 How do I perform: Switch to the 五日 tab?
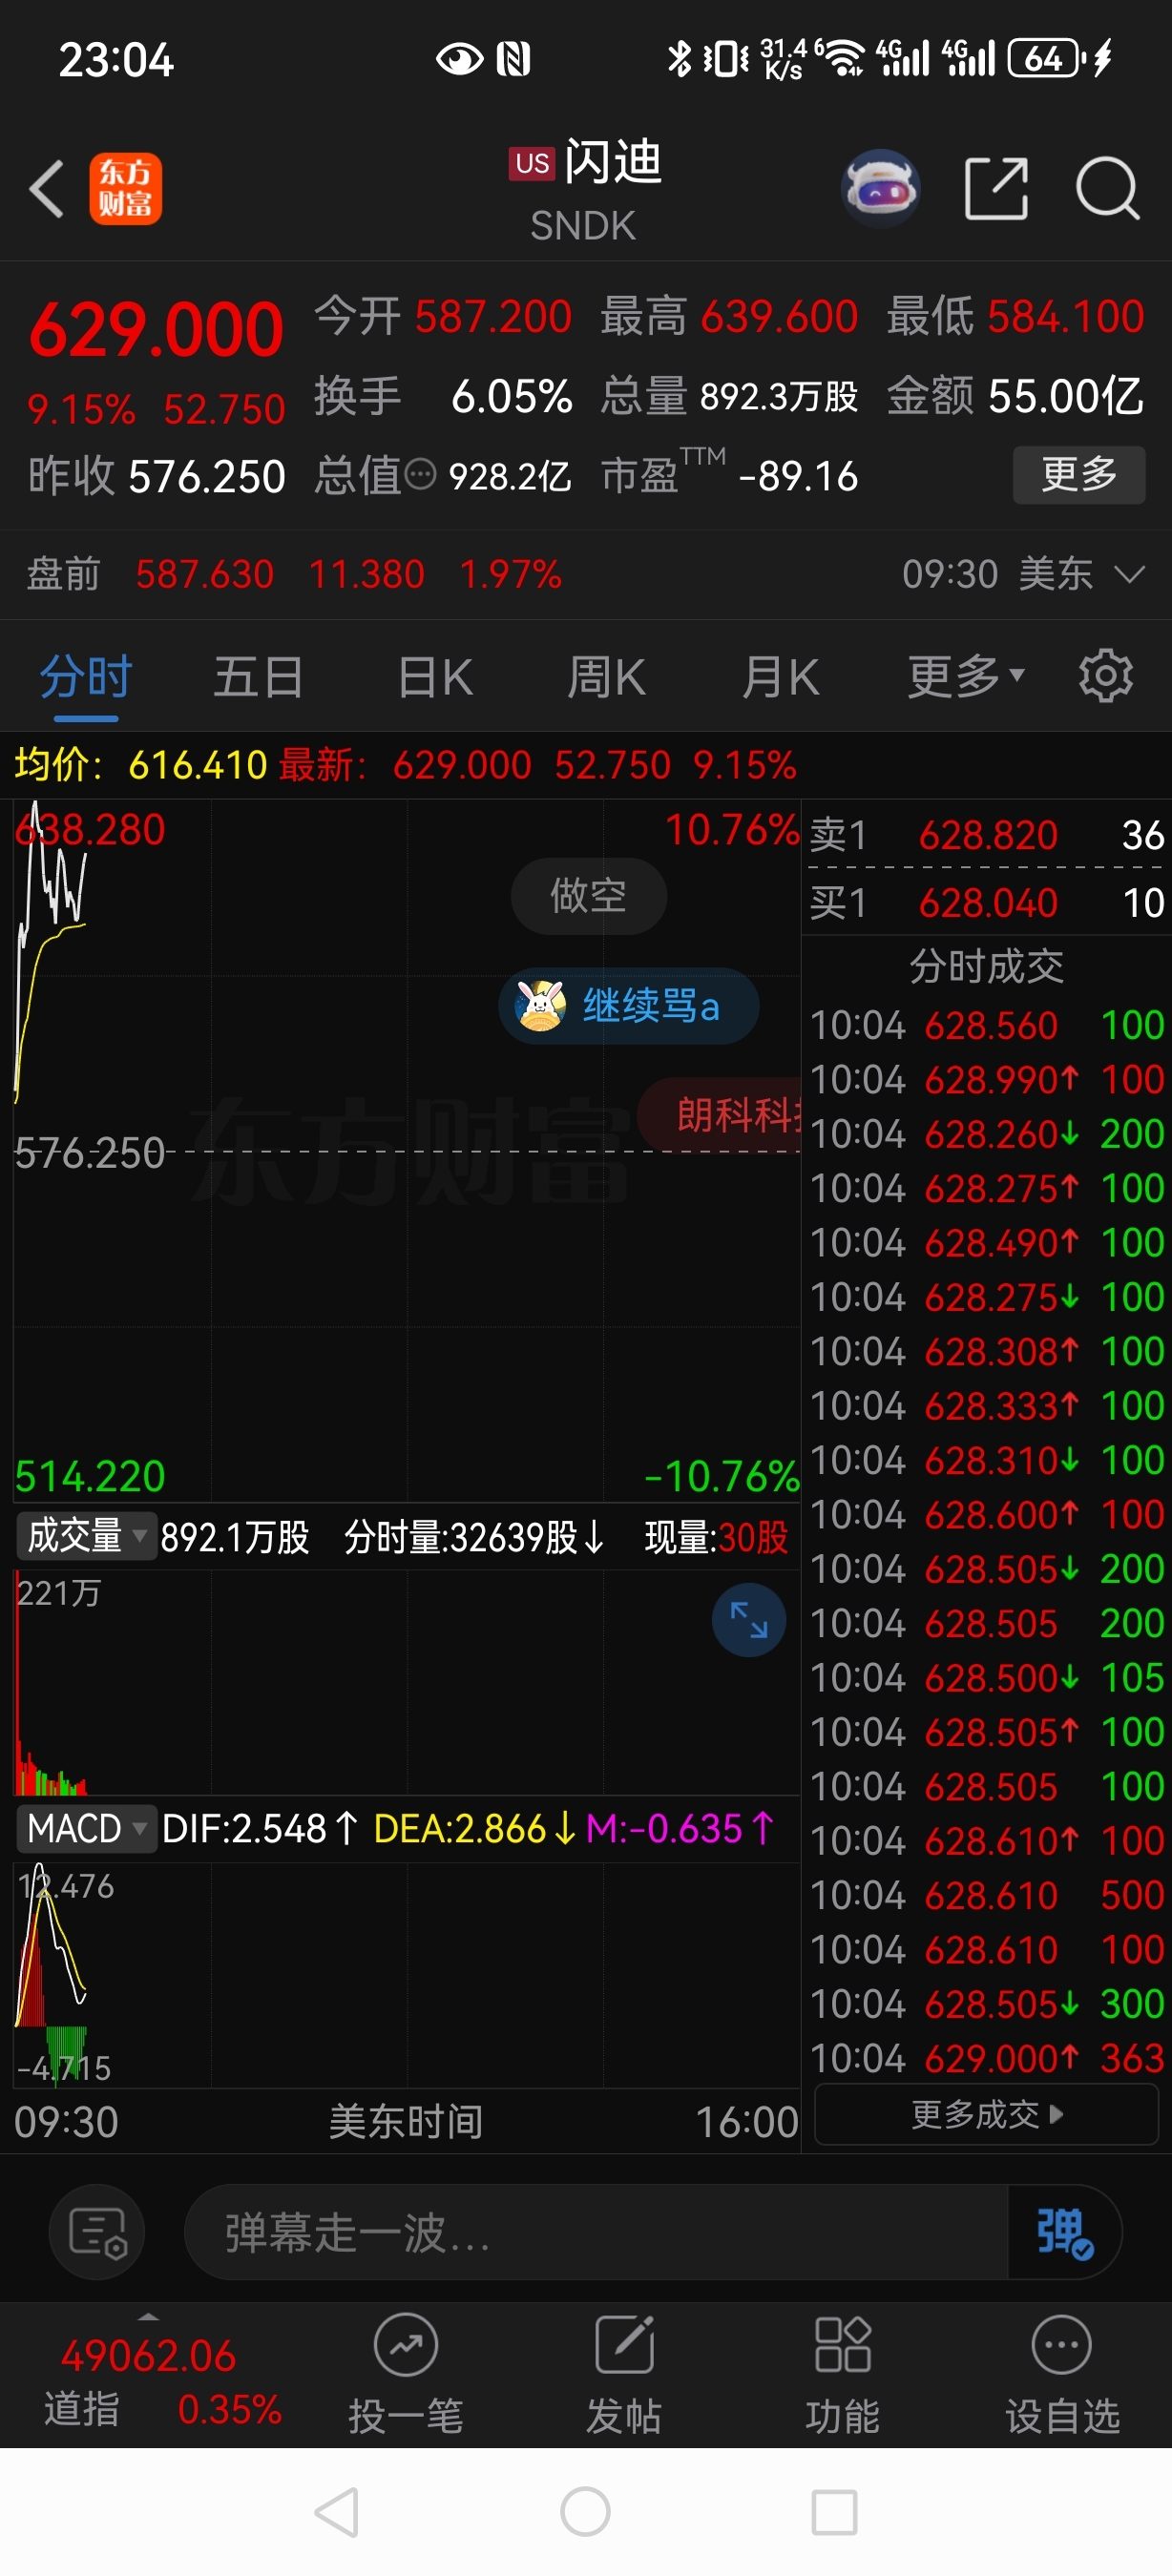tap(259, 676)
